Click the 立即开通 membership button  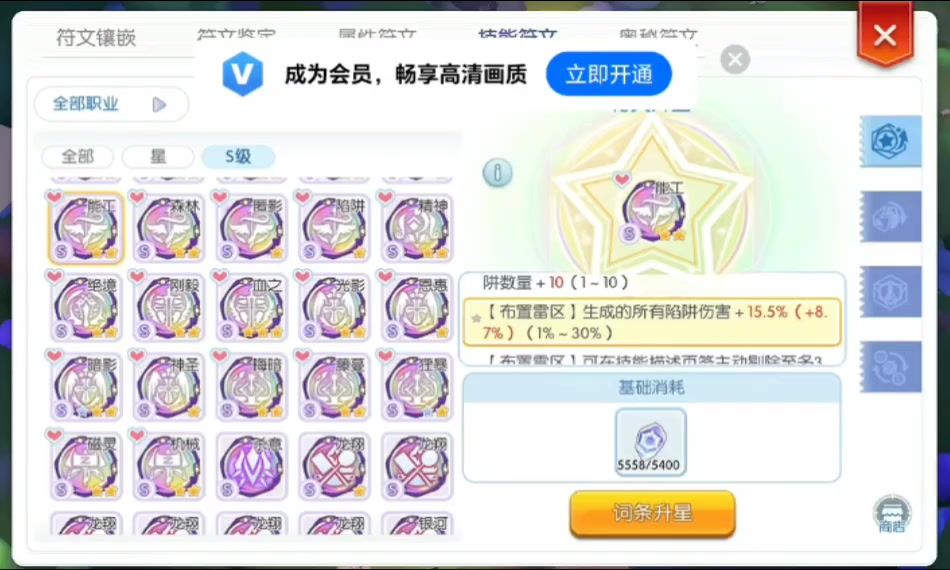(x=609, y=74)
